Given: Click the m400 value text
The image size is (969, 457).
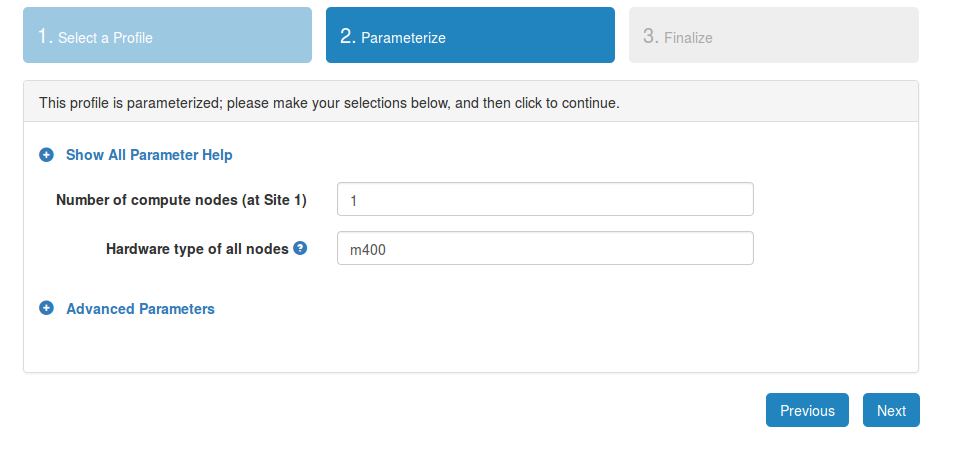Looking at the screenshot, I should coord(368,250).
